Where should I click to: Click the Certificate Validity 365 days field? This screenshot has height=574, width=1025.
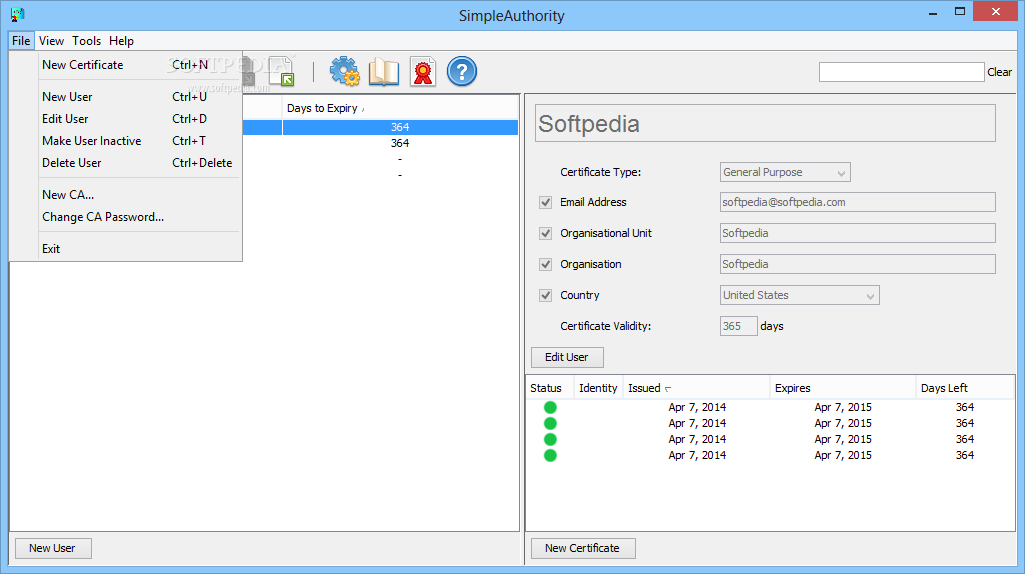coord(739,326)
